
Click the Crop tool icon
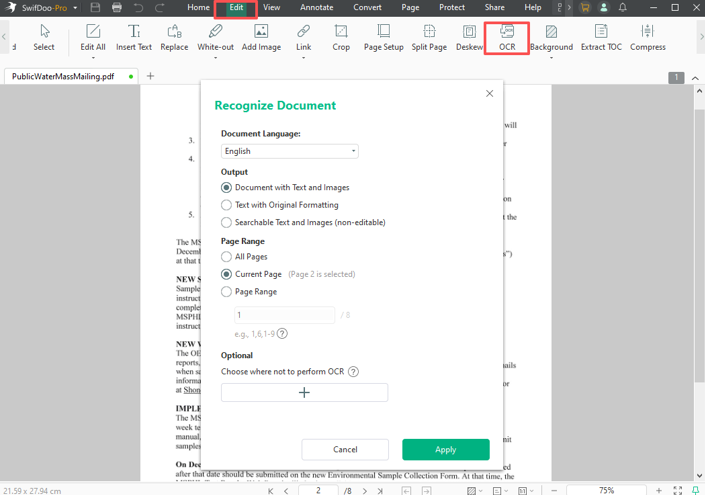pyautogui.click(x=341, y=33)
